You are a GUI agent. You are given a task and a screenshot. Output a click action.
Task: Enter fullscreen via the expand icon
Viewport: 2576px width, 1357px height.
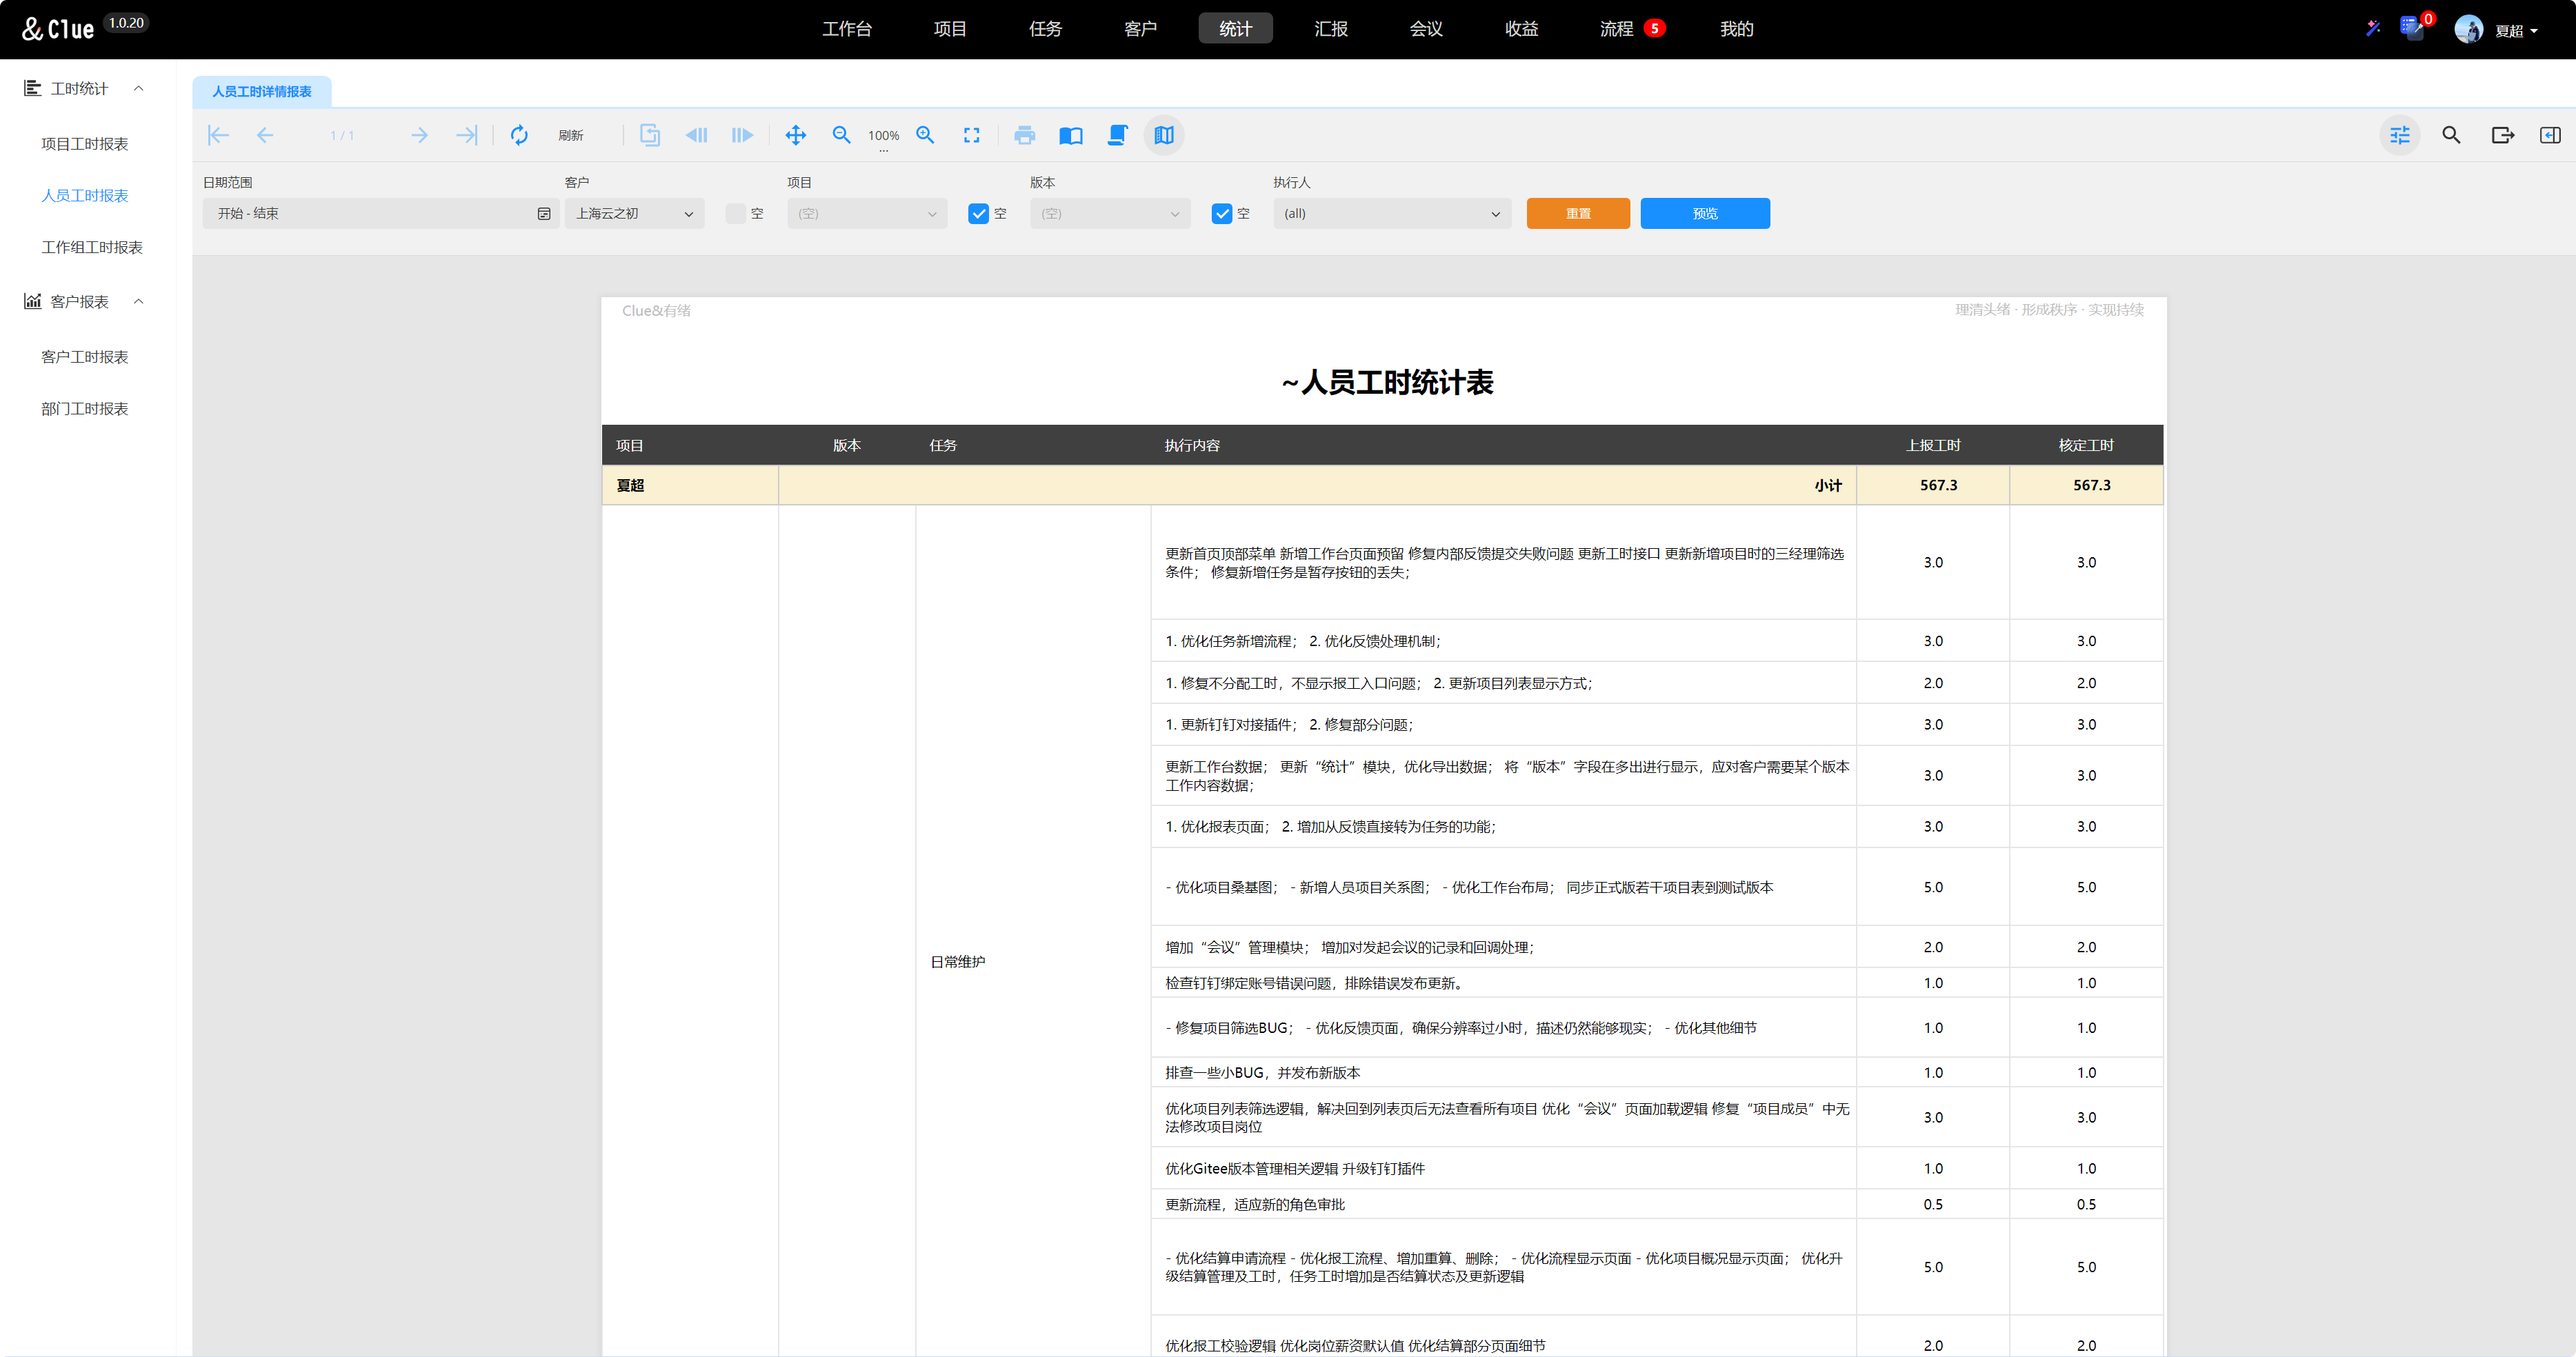coord(971,135)
